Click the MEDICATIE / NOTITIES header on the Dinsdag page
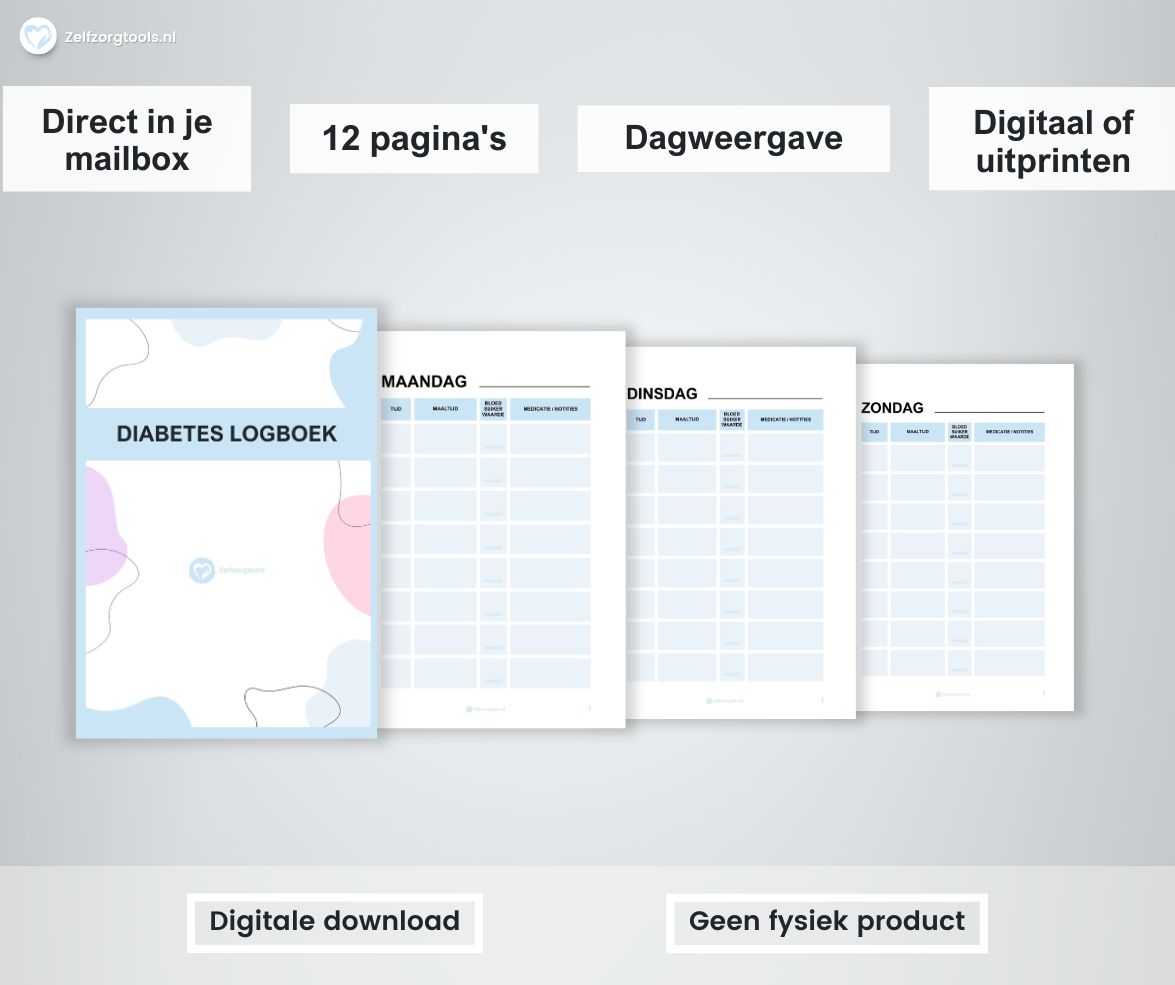The width and height of the screenshot is (1175, 985). tap(785, 420)
